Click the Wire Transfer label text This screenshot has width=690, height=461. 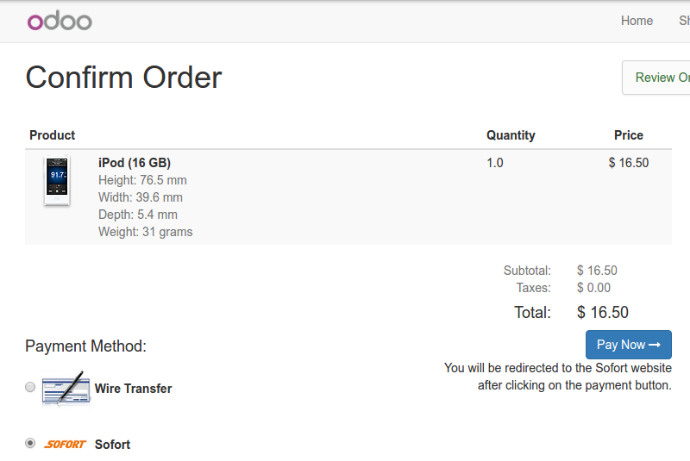pyautogui.click(x=133, y=388)
